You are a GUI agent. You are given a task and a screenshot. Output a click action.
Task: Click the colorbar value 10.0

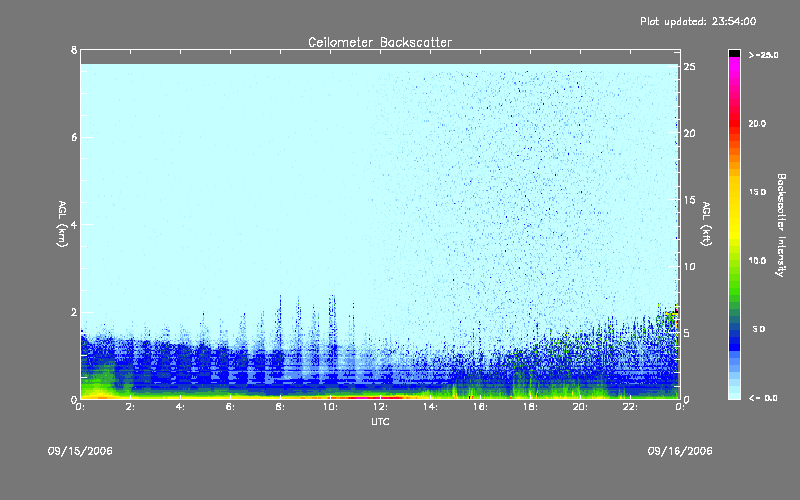[757, 261]
